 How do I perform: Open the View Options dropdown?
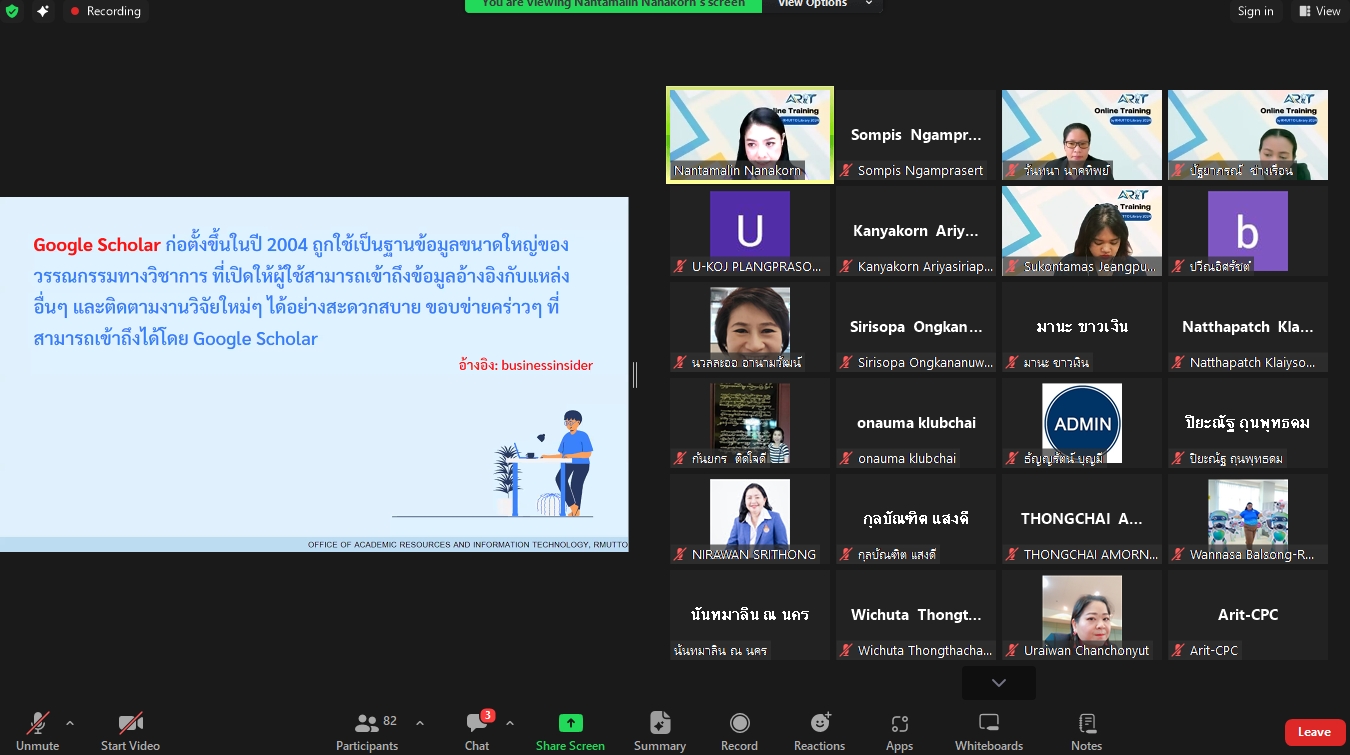(x=825, y=4)
